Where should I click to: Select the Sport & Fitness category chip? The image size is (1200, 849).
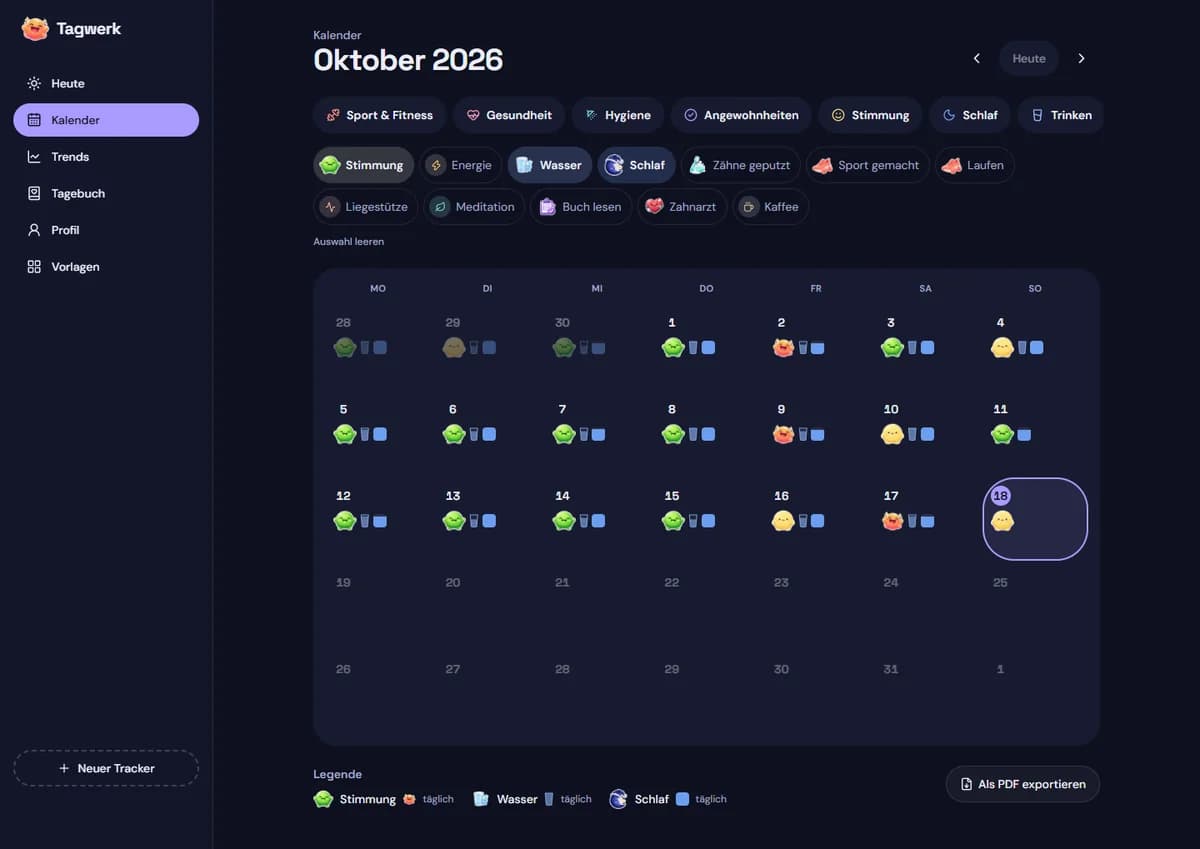tap(379, 115)
